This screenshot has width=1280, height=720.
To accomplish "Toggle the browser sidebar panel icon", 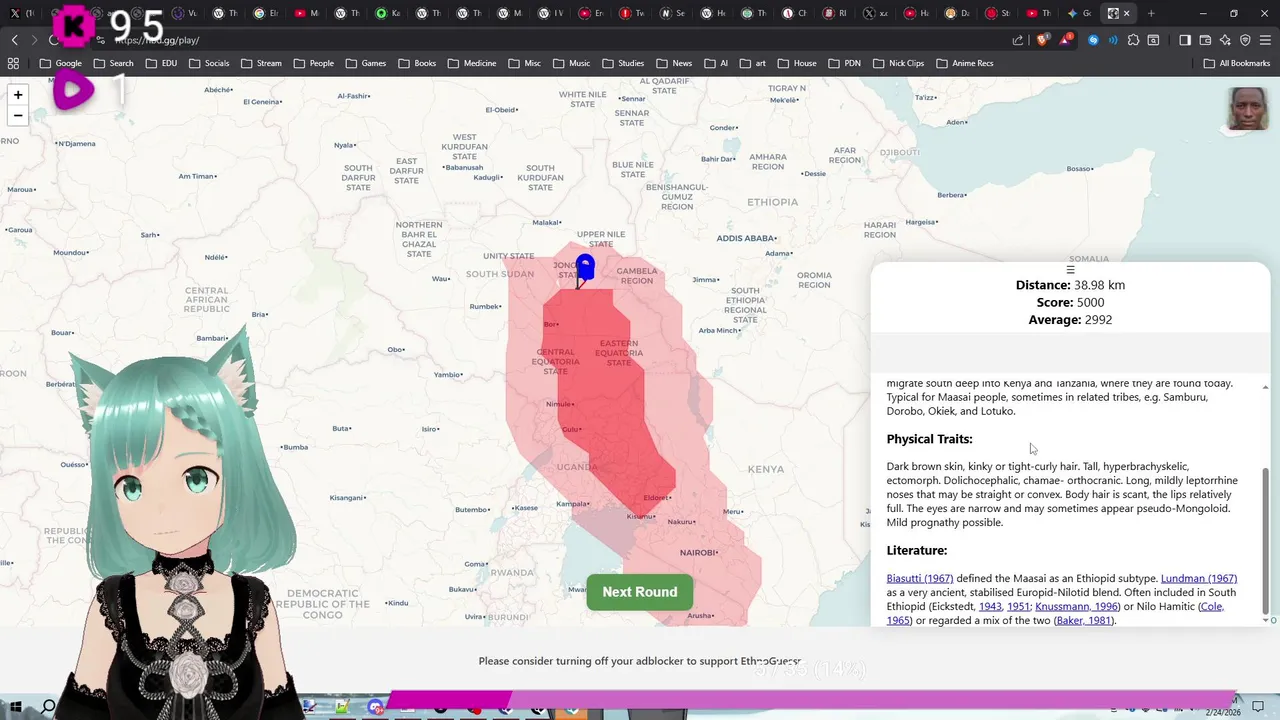I will (1185, 40).
